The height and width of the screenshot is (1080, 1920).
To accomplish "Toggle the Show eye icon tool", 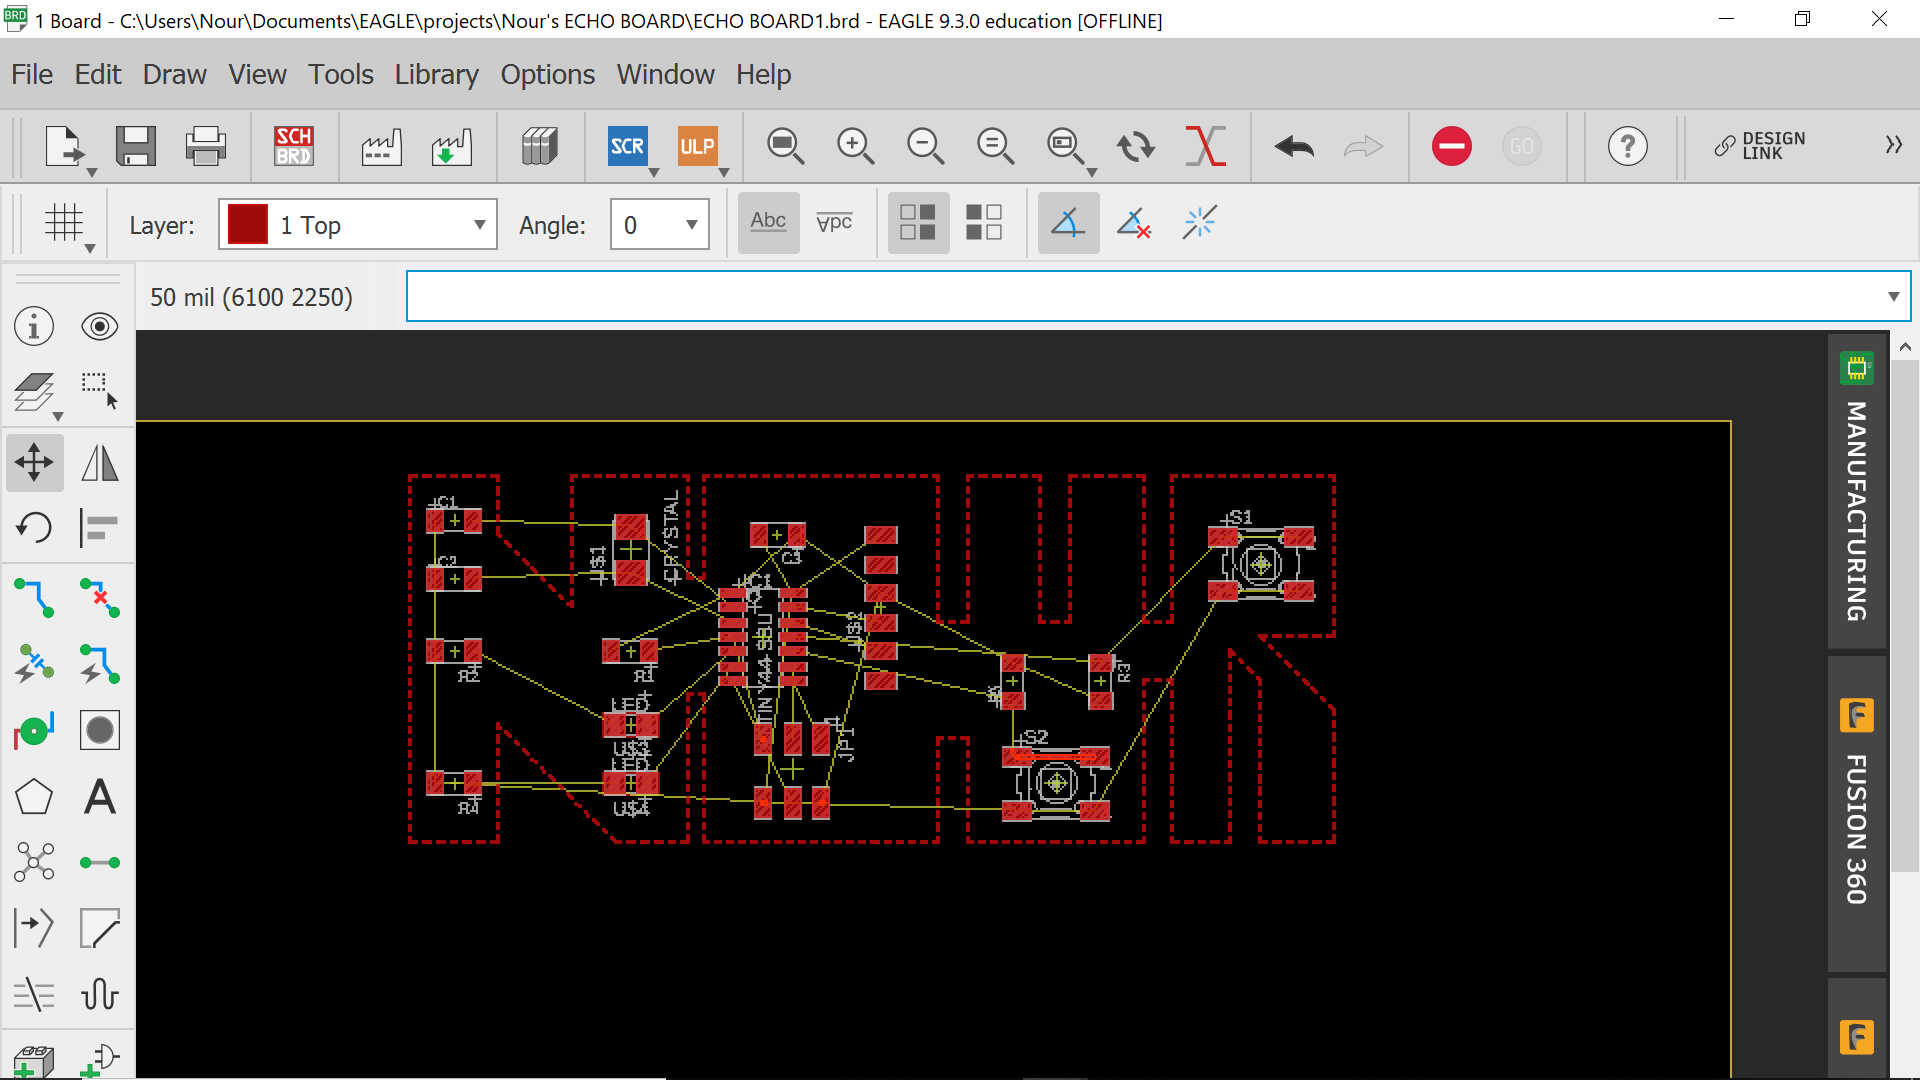I will (100, 326).
